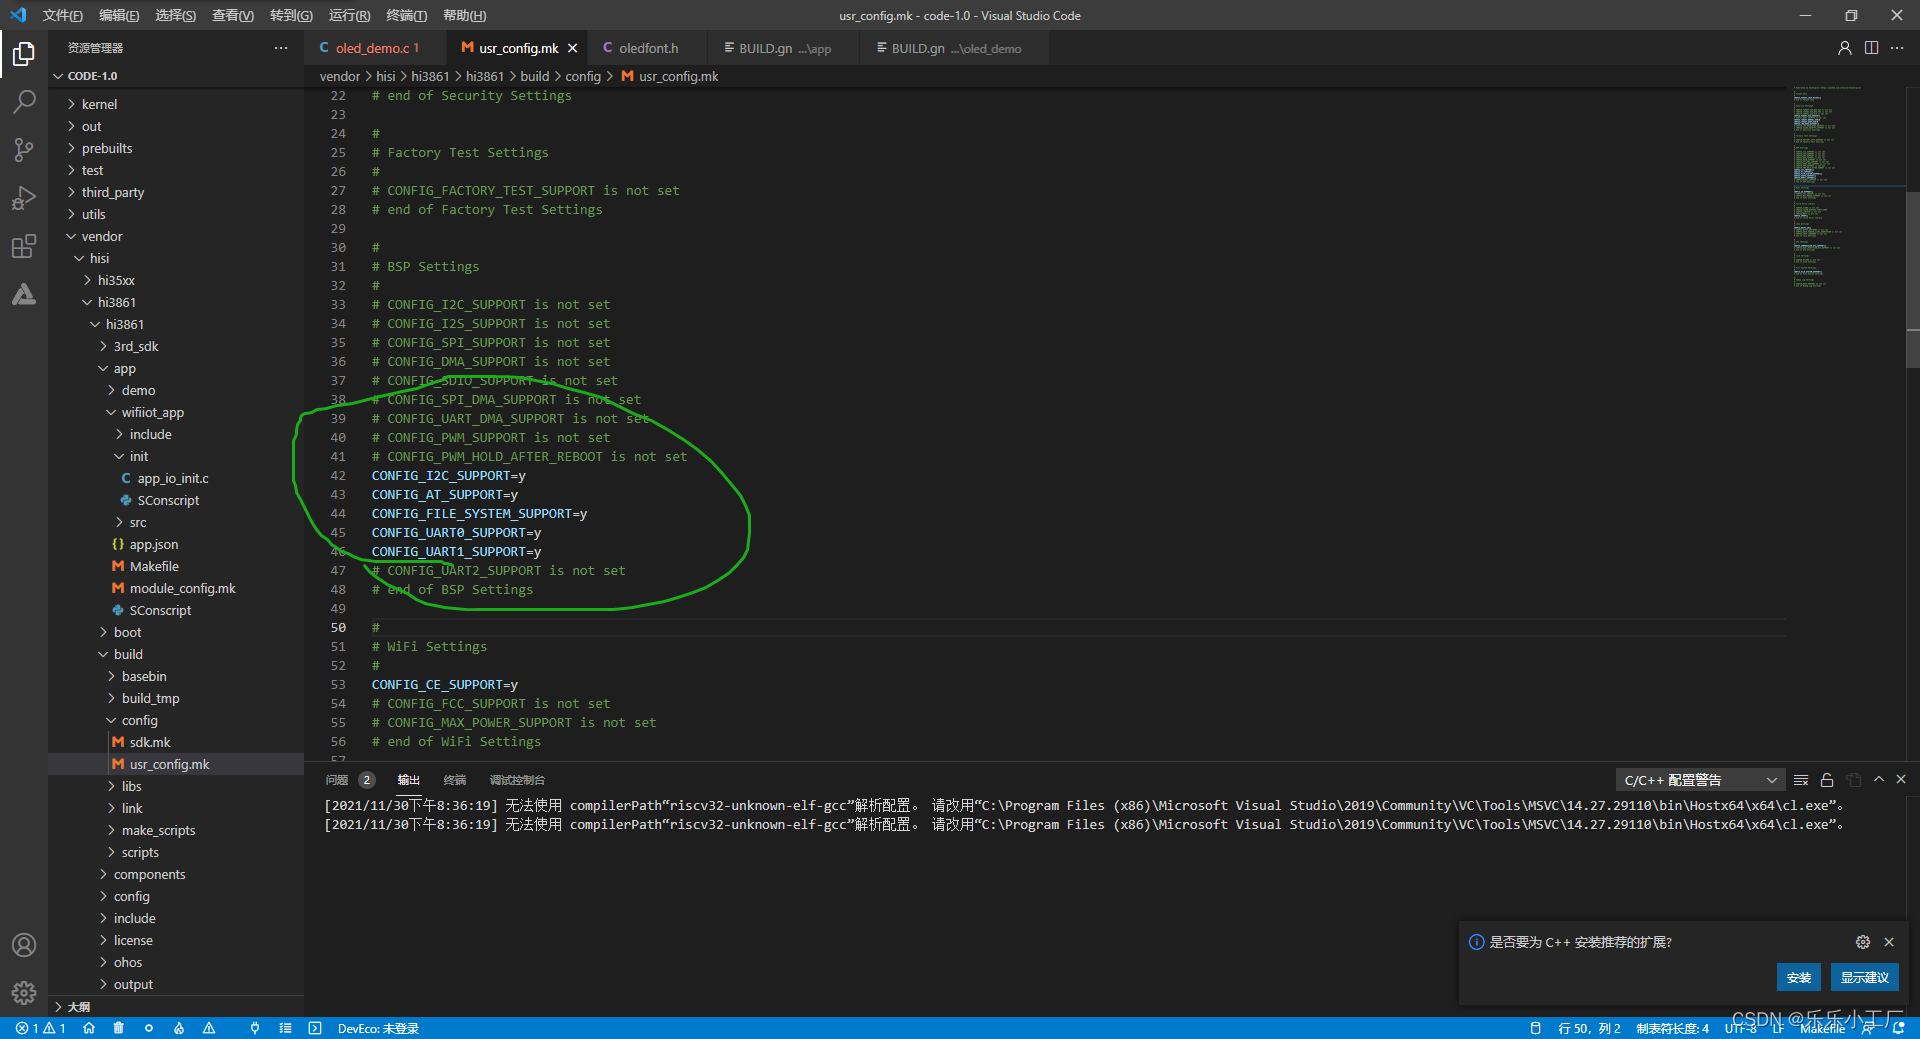Close the usr_config.mk tab

(572, 48)
